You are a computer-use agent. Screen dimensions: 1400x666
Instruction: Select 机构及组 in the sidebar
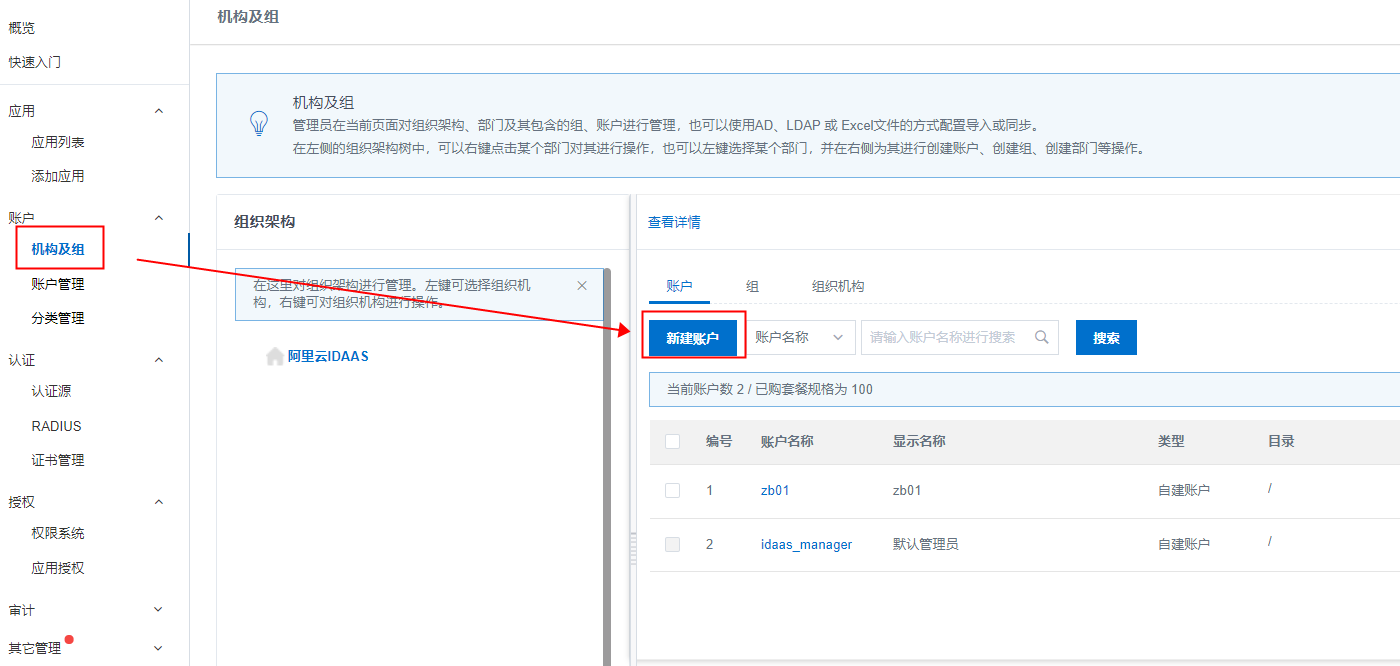[x=58, y=249]
